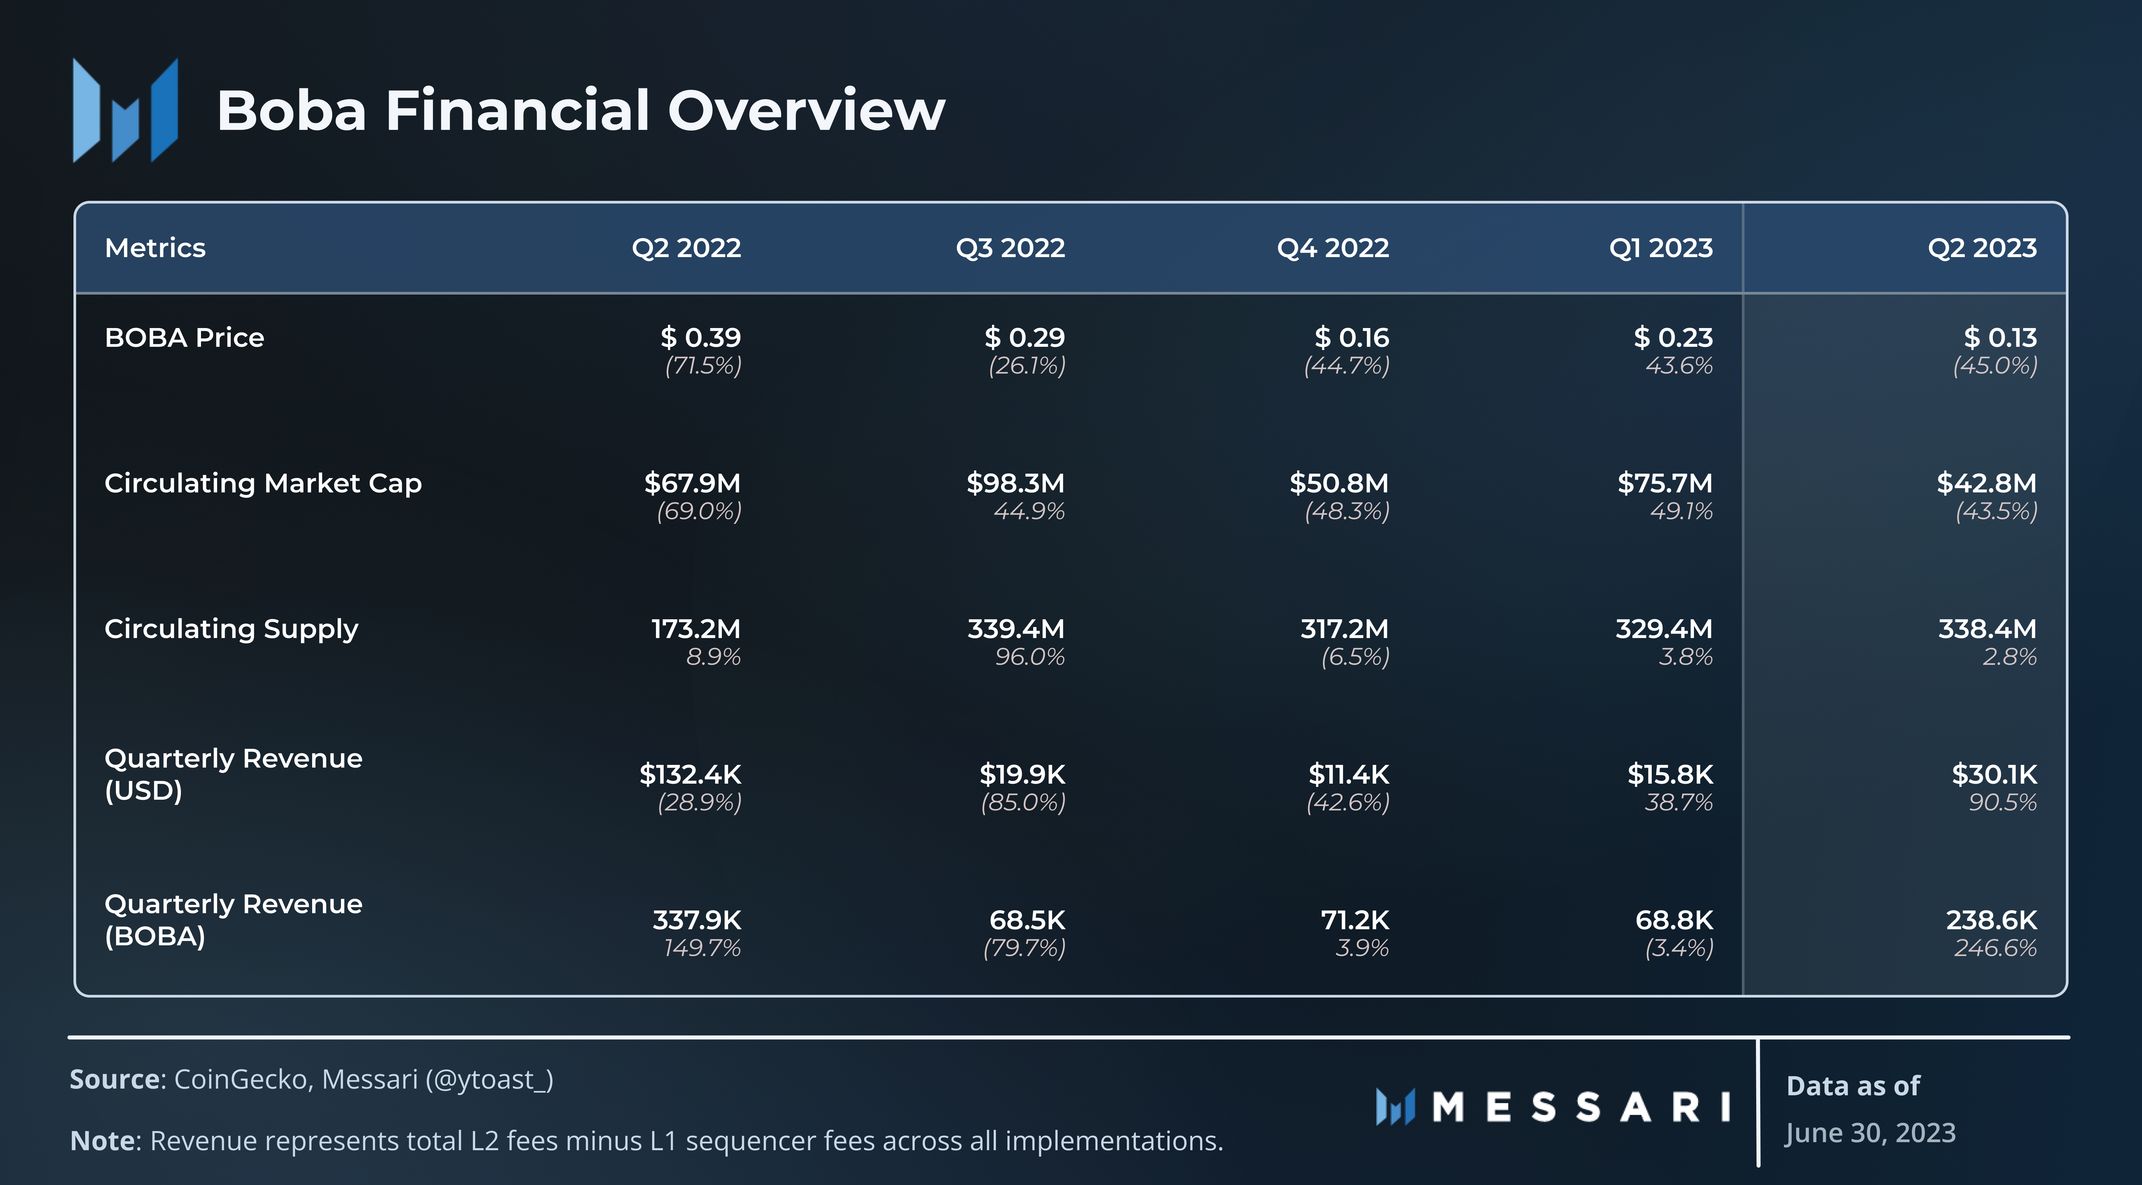
Task: Click the 44.9% market cap change
Action: (x=1029, y=512)
